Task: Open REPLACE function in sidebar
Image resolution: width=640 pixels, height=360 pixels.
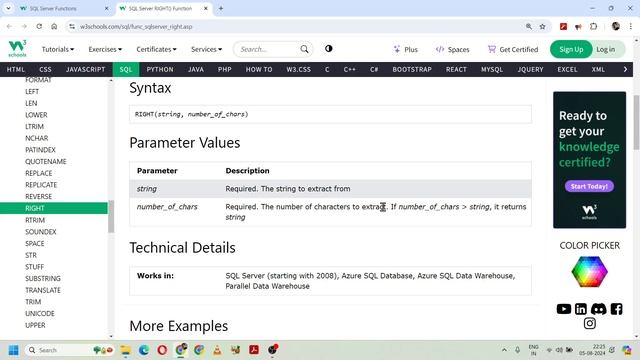Action: [38, 173]
